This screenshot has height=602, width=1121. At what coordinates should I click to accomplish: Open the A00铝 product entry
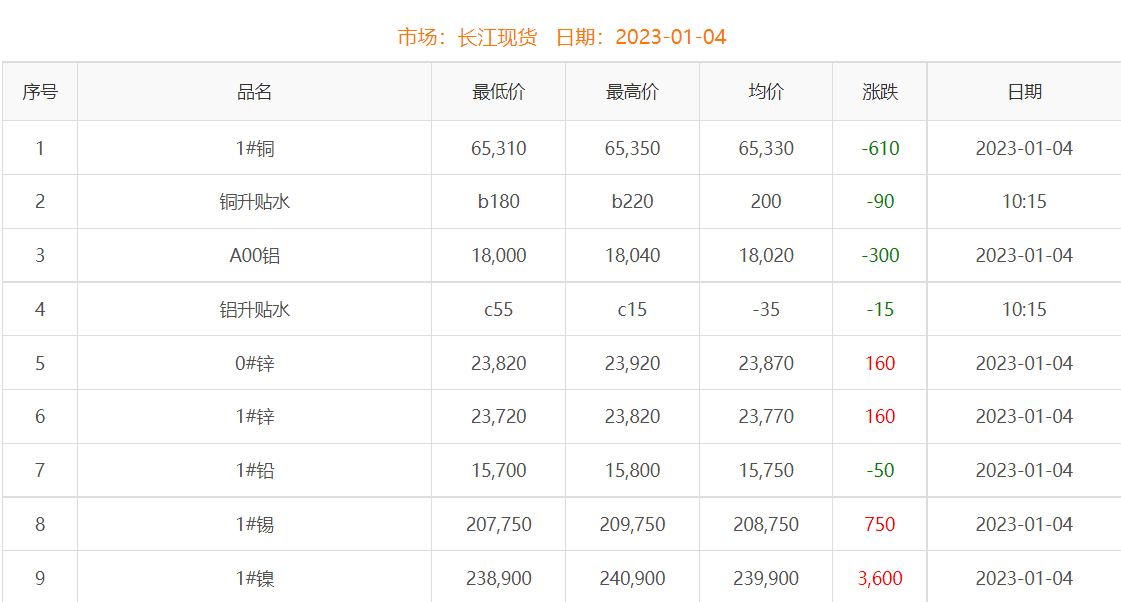coord(254,256)
